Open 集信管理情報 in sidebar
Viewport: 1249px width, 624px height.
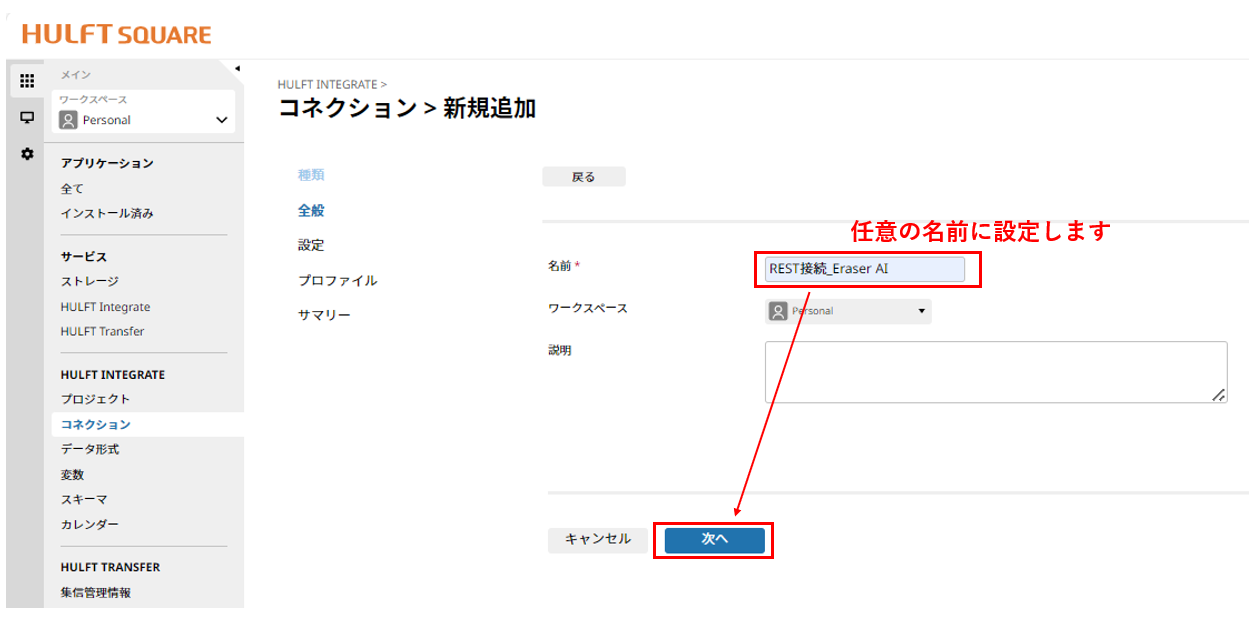click(x=95, y=593)
